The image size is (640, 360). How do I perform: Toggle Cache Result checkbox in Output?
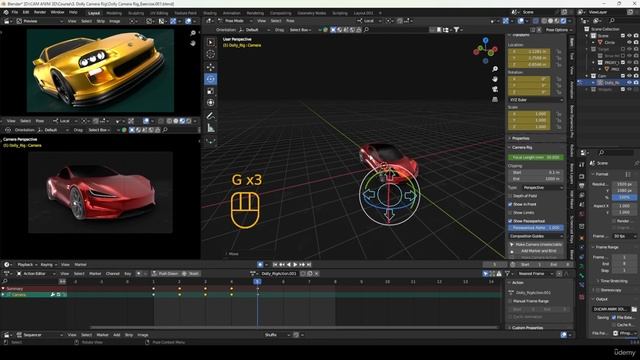(x=614, y=324)
